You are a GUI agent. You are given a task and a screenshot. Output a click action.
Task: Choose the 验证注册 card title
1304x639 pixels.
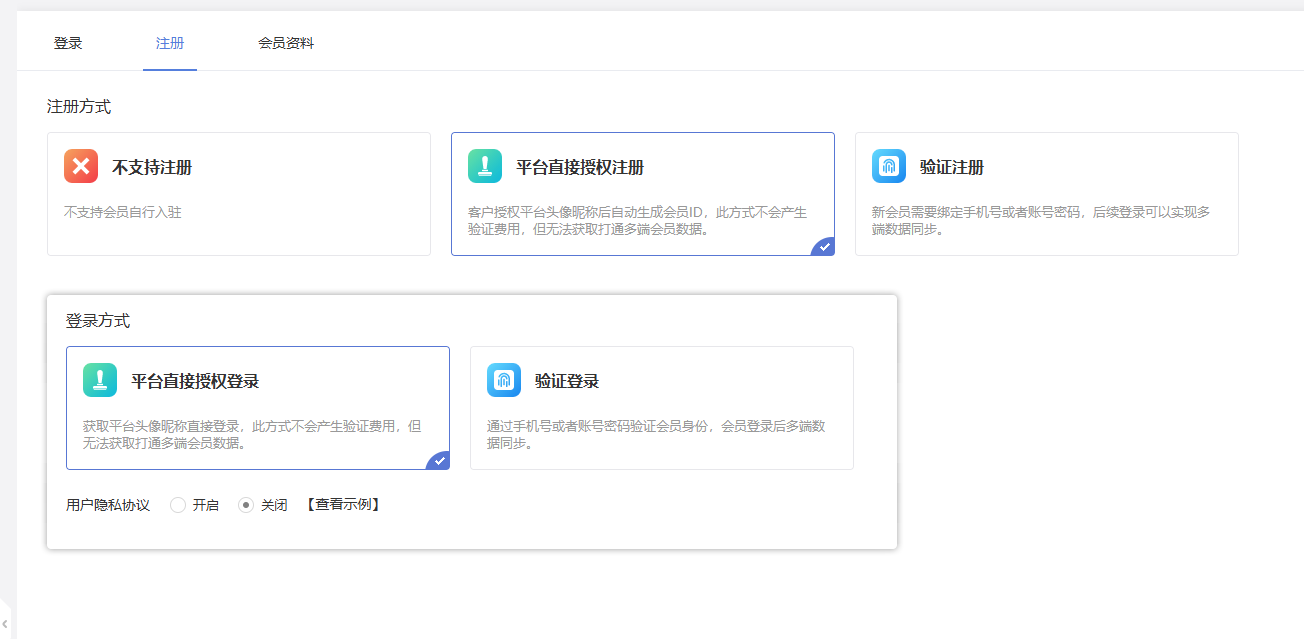pos(952,167)
